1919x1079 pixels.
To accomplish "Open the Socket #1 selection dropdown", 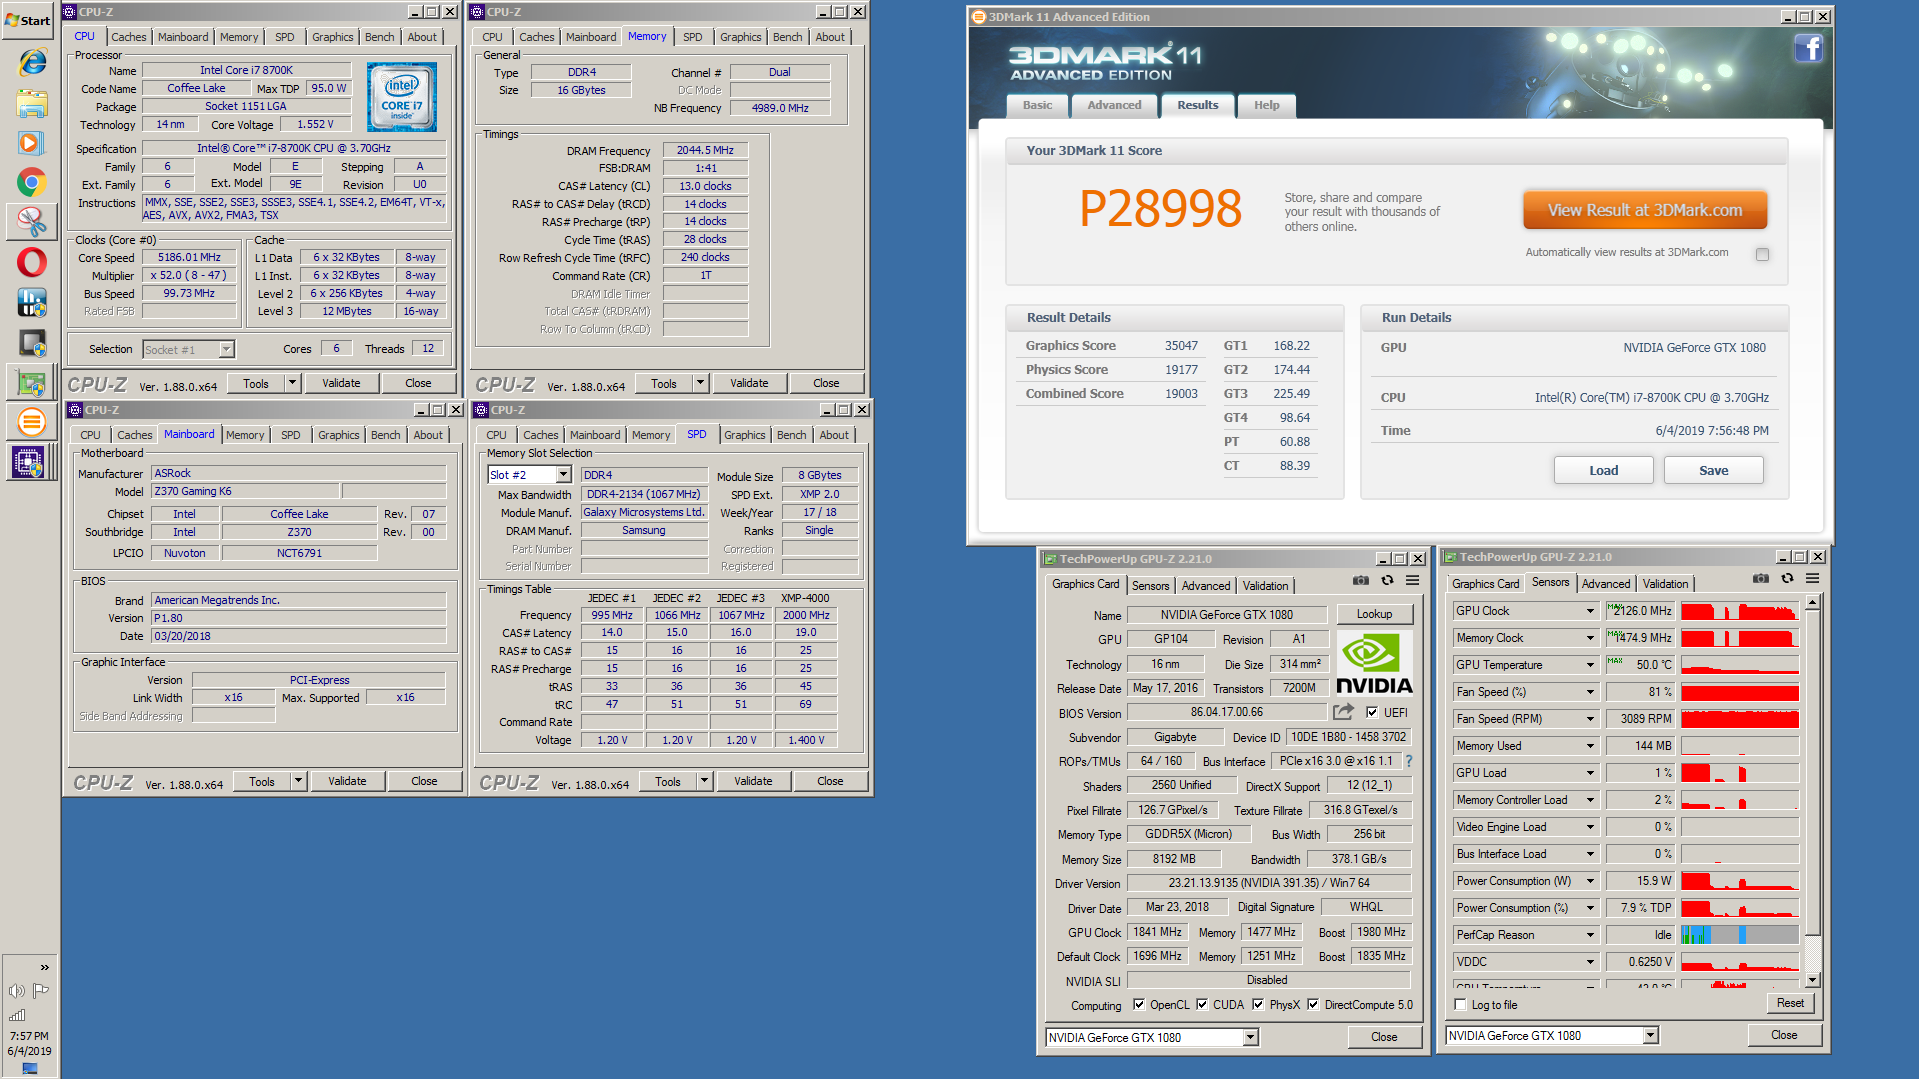I will (227, 349).
